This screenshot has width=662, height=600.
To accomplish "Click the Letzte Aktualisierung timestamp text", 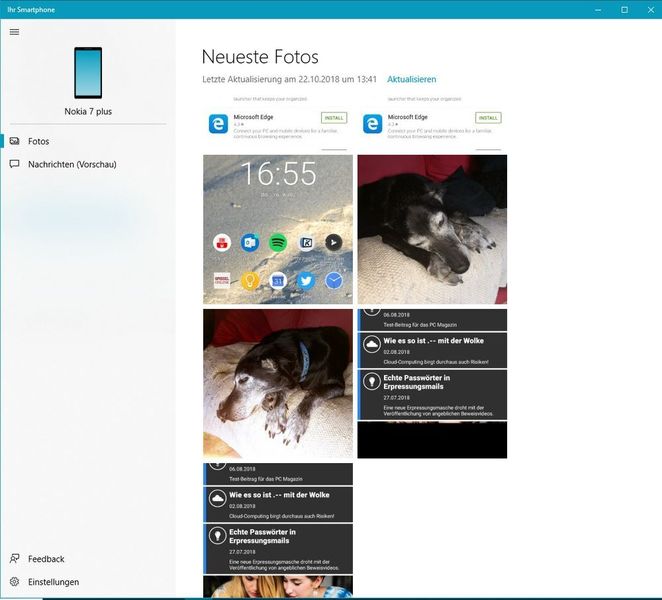I will [x=289, y=79].
